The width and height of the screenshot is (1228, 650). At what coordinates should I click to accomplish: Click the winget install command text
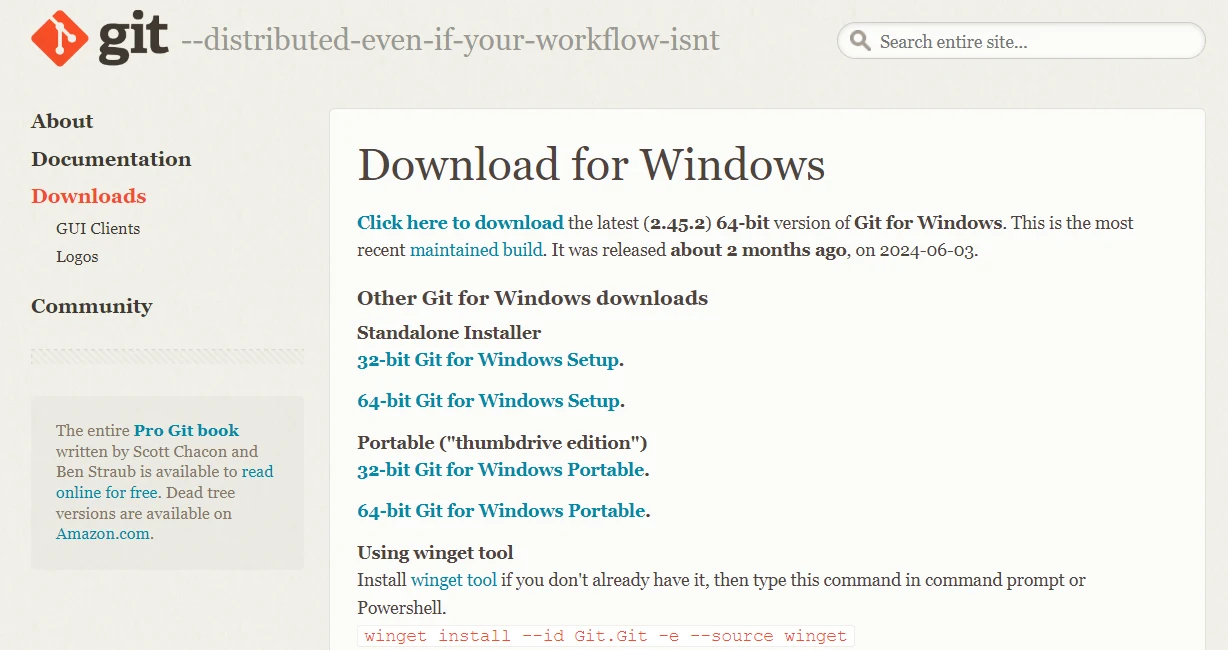(606, 636)
